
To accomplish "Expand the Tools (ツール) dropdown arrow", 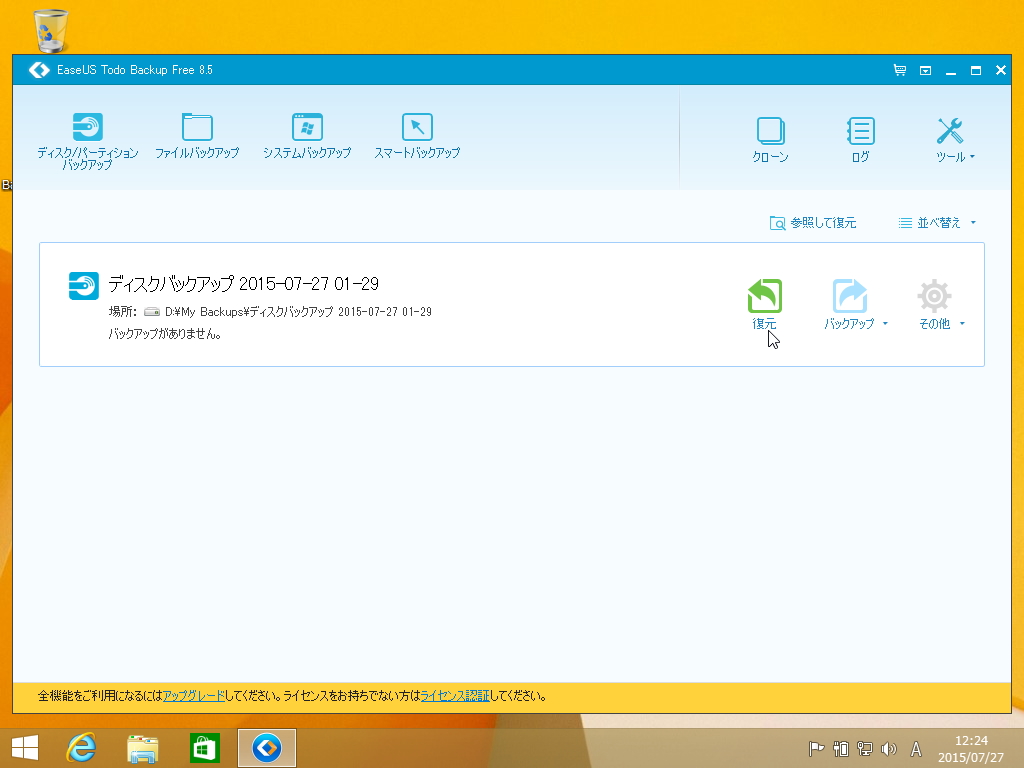I will (x=972, y=157).
